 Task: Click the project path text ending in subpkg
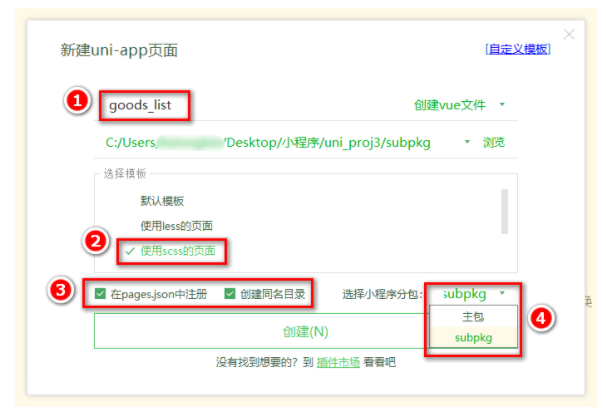pos(268,143)
